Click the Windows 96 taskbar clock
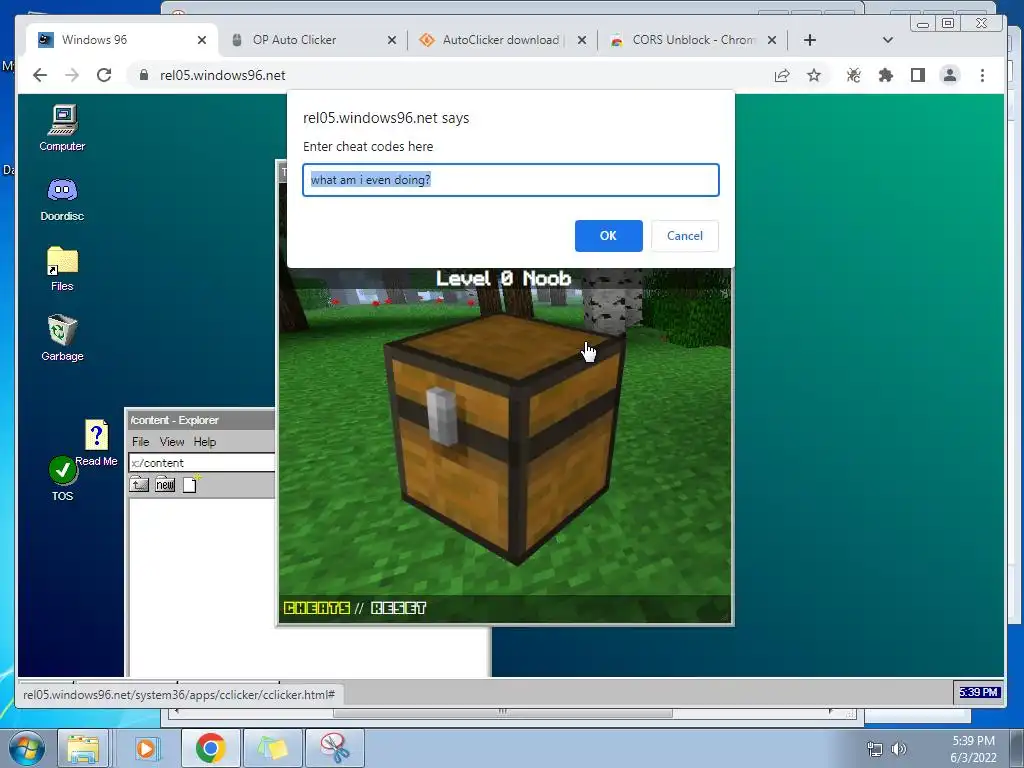The height and width of the screenshot is (768, 1024). click(x=978, y=692)
